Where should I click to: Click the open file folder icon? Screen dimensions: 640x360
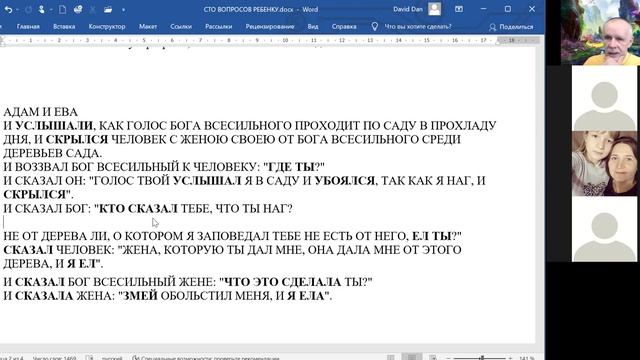[x=108, y=9]
